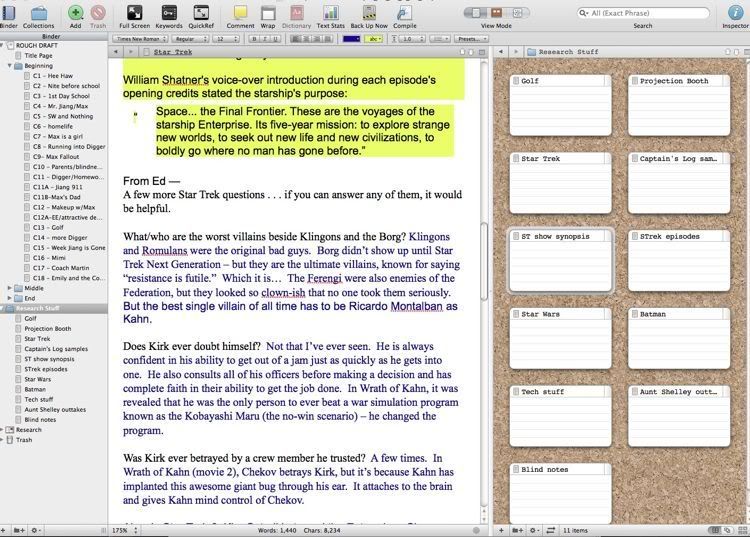Open binder footer gear menu
This screenshot has height=537, width=750.
35,530
